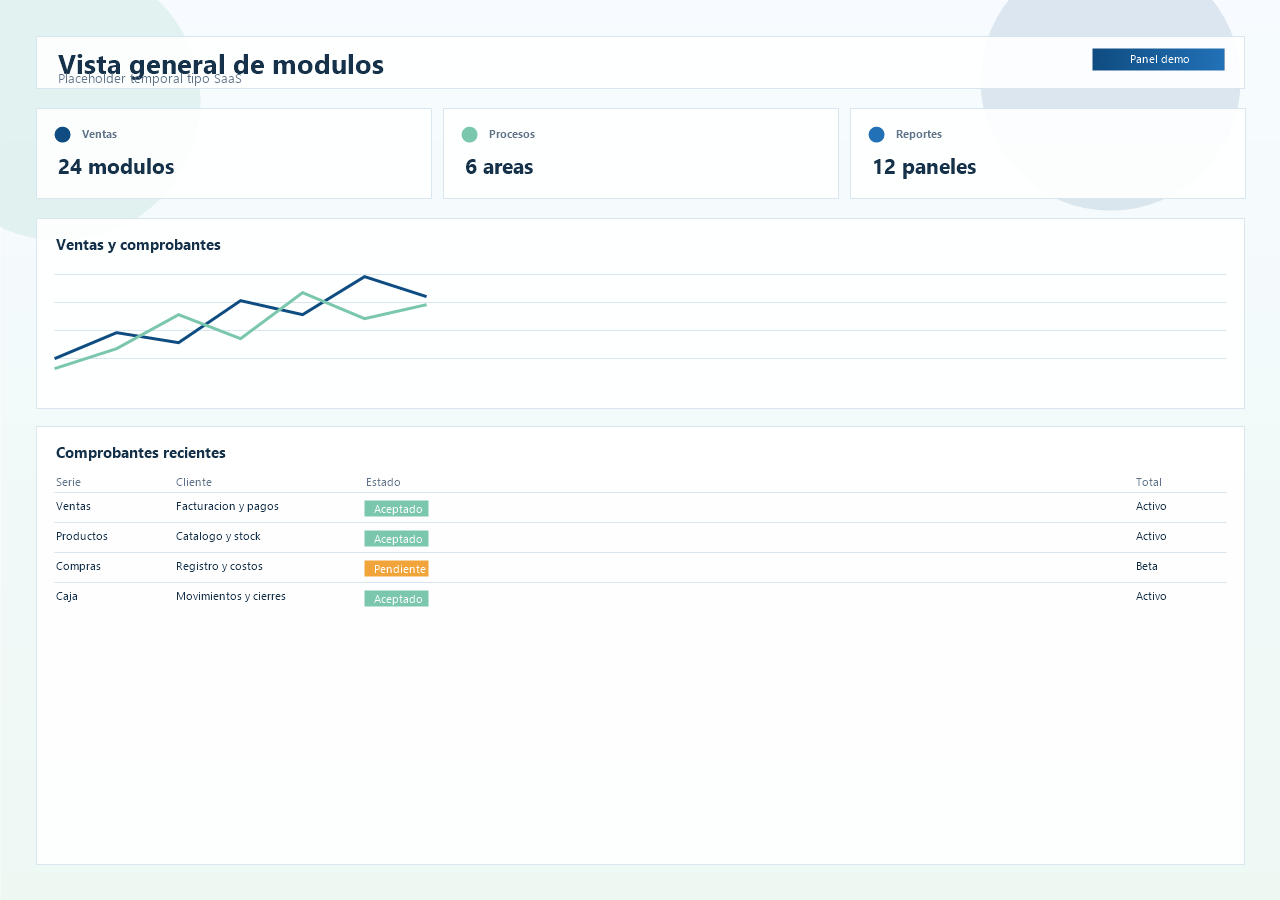Click the Total column header
1280x900 pixels.
(x=1149, y=482)
